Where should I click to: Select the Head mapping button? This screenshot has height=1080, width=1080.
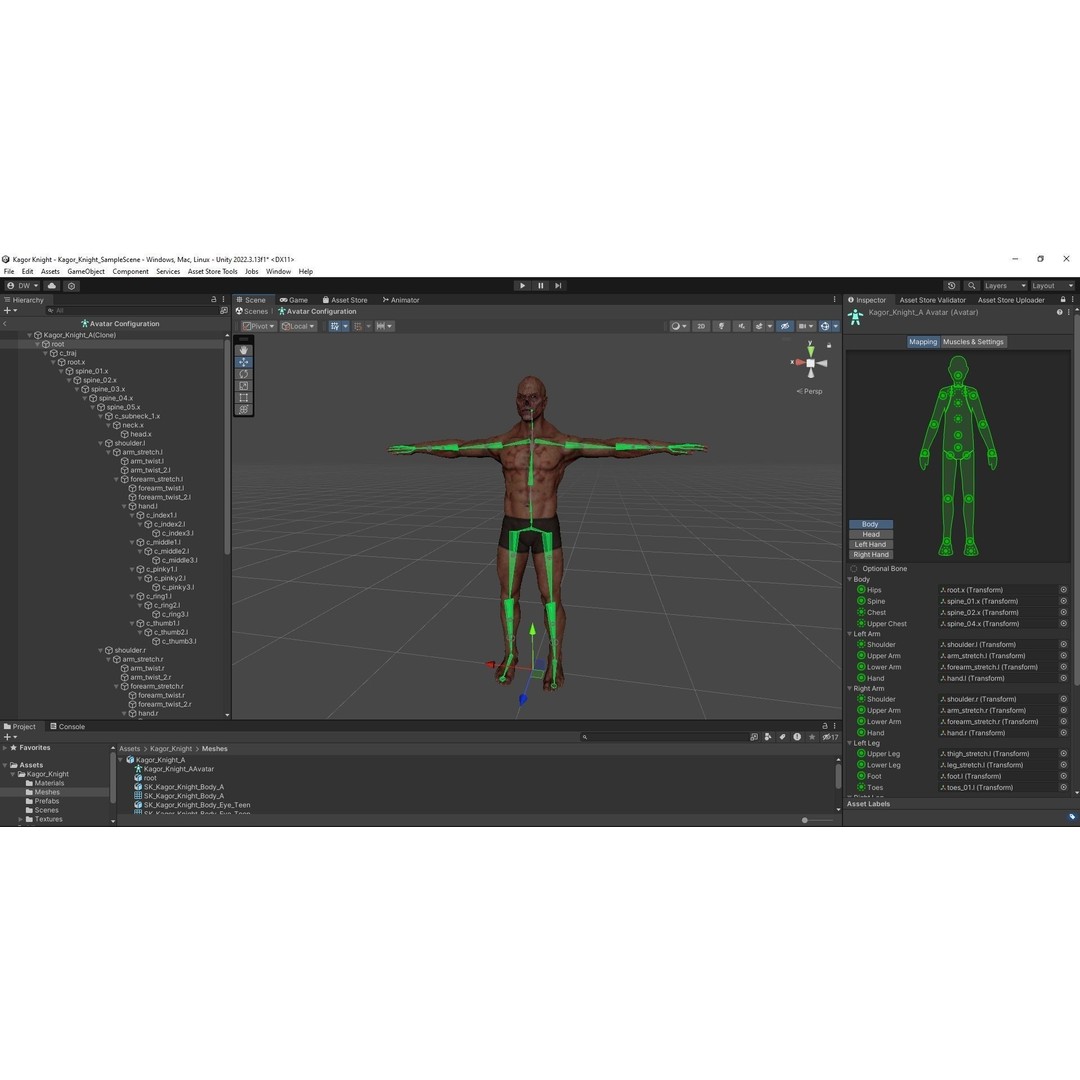click(x=871, y=534)
